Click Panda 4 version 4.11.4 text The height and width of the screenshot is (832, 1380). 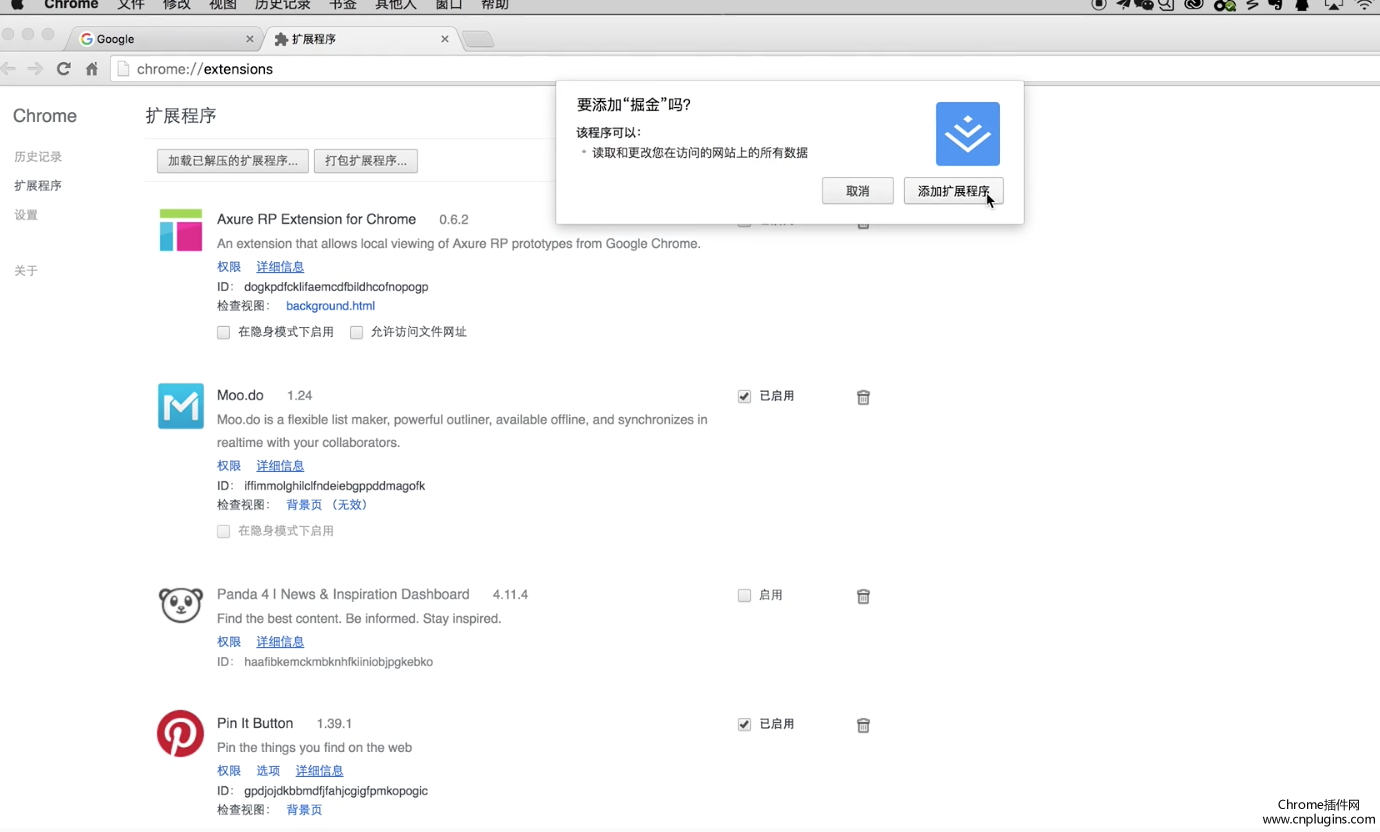click(x=510, y=595)
